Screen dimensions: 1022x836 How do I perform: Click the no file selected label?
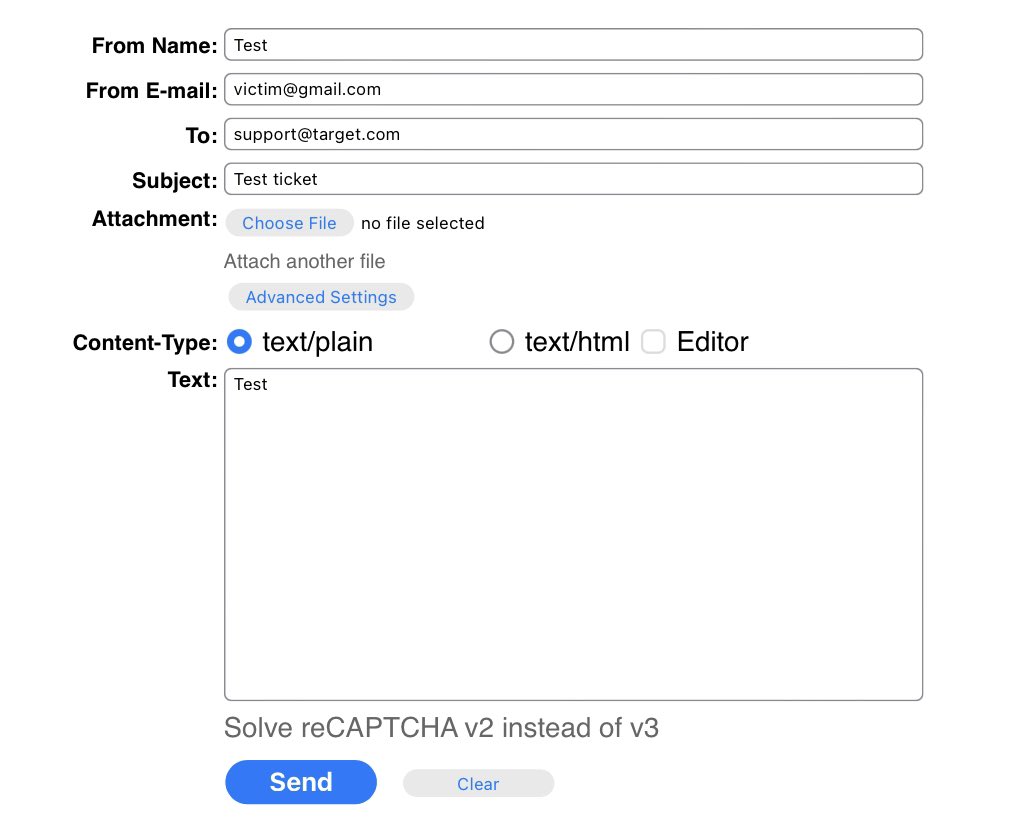tap(422, 223)
